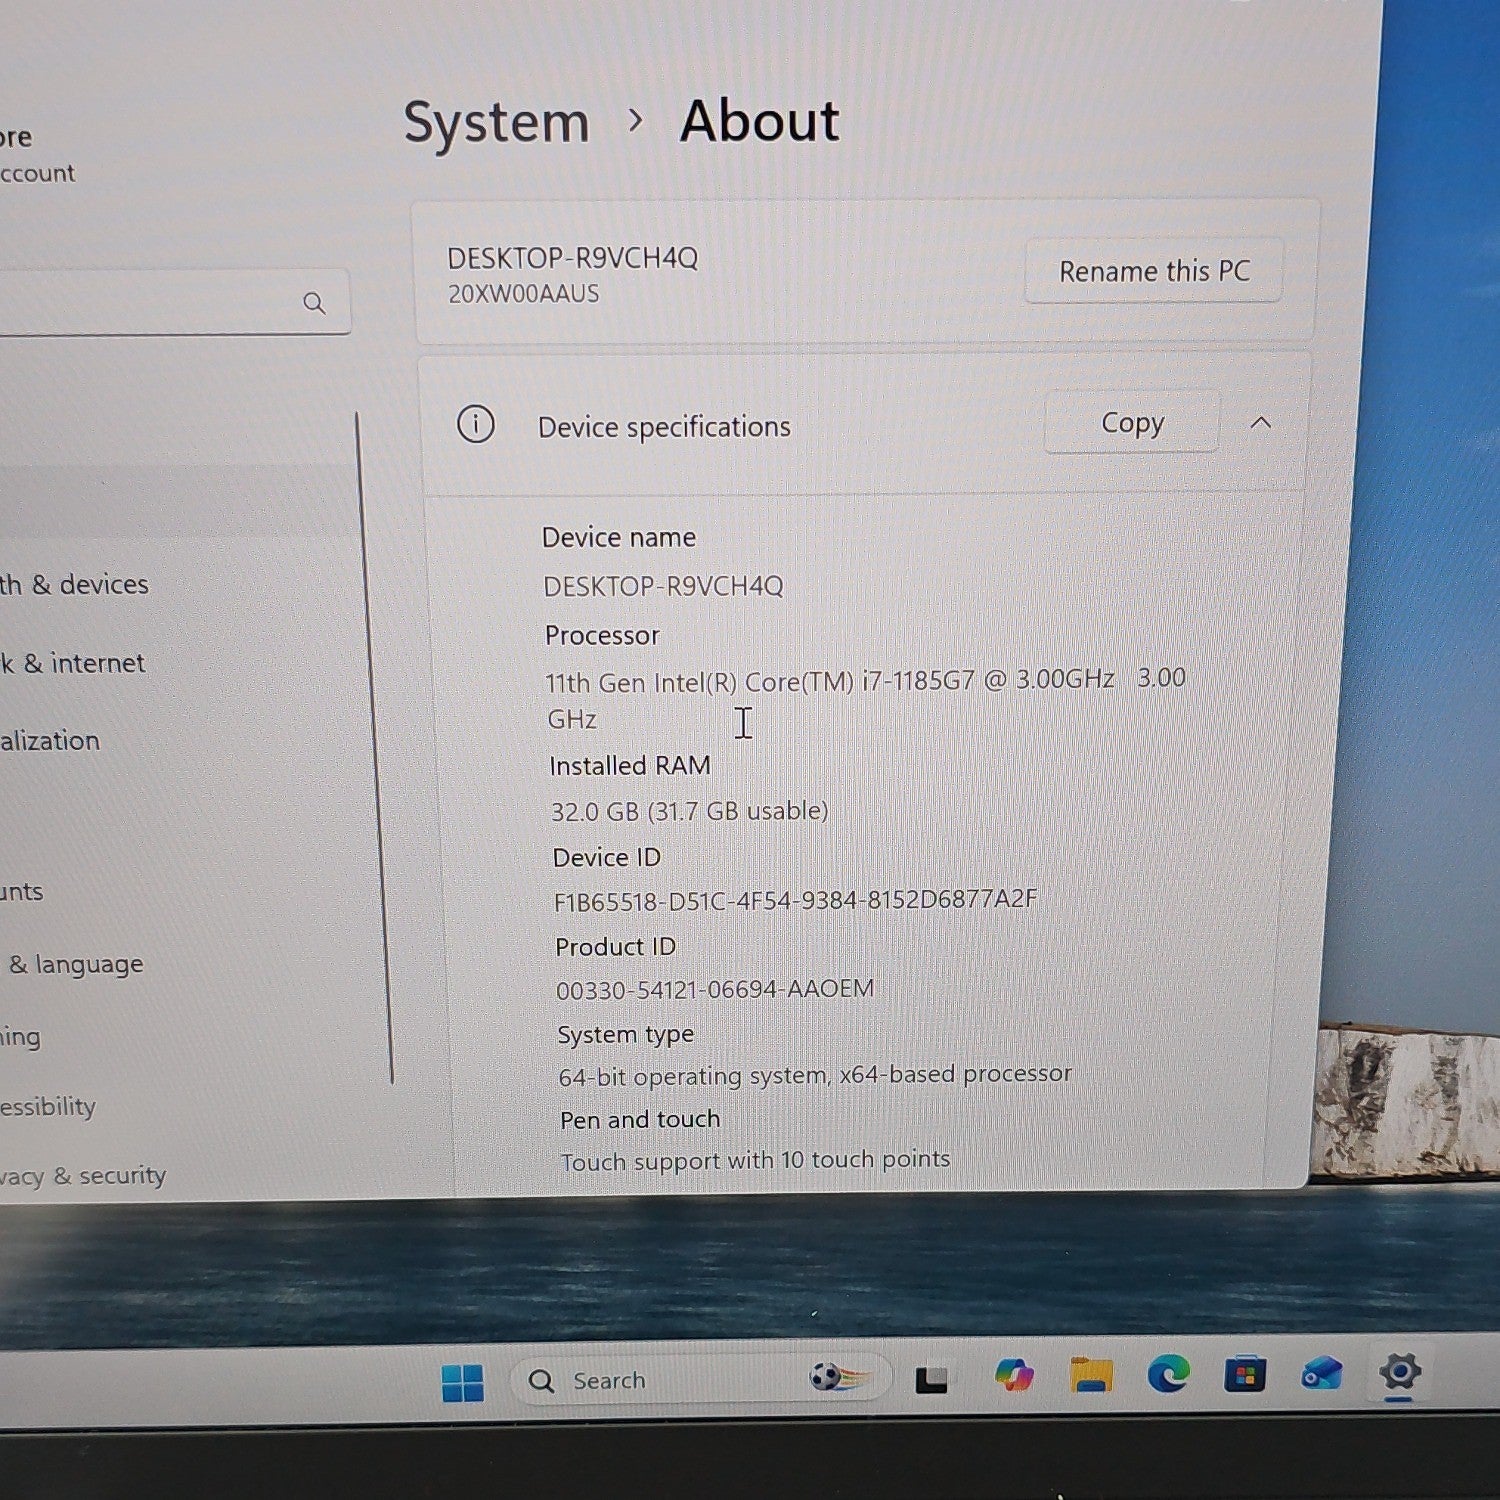1500x1500 pixels.
Task: Click the magnifier icon in settings search
Action: tap(314, 303)
